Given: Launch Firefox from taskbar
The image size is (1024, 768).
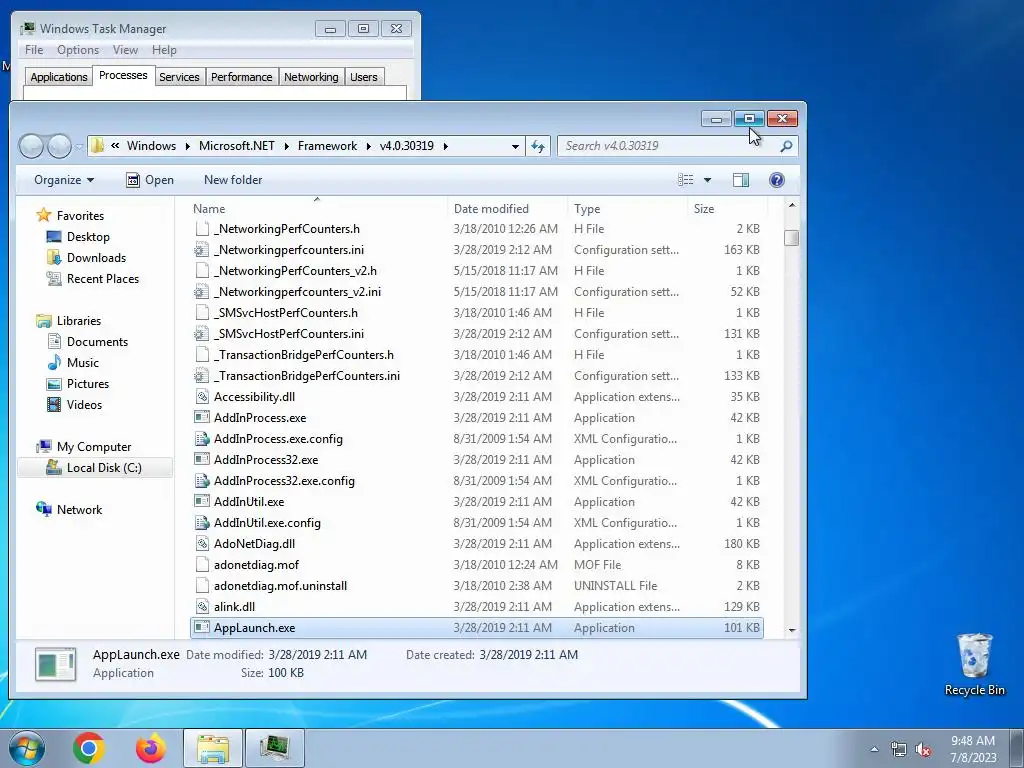Looking at the screenshot, I should coord(151,748).
